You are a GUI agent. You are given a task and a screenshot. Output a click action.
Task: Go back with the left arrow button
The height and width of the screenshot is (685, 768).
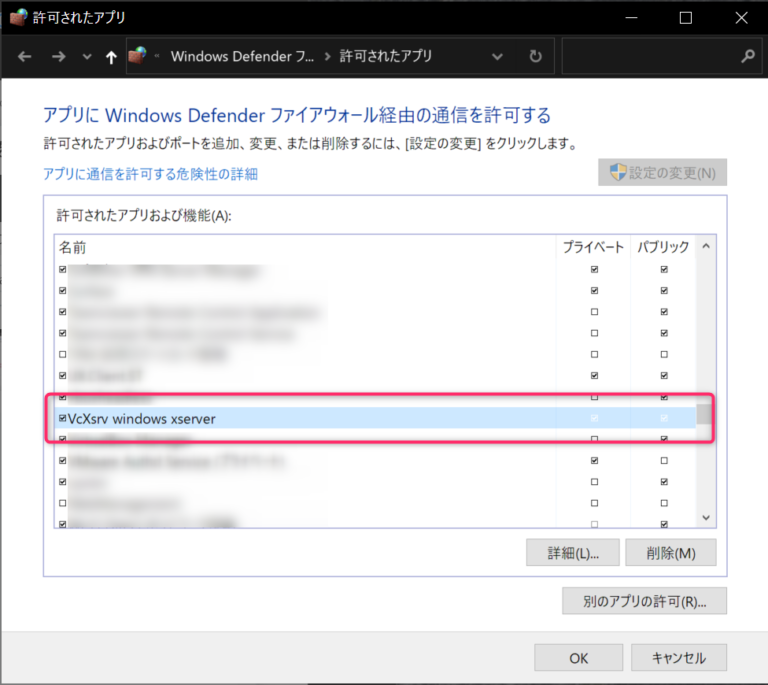click(x=24, y=57)
